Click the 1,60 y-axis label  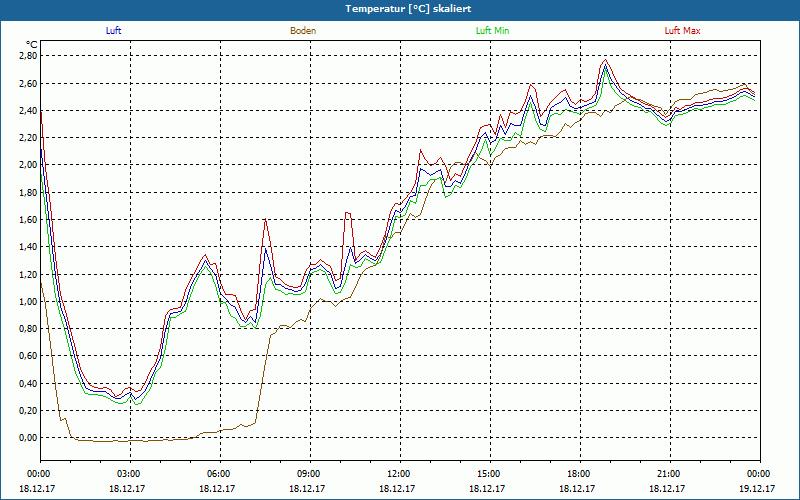28,219
